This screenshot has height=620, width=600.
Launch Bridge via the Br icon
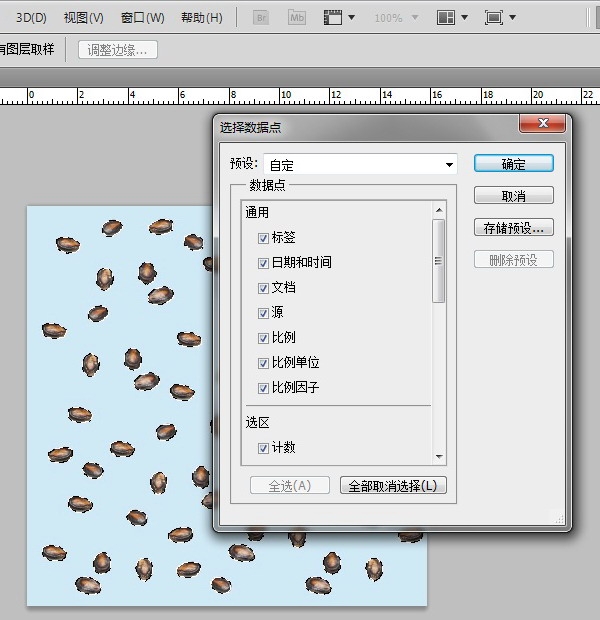coord(262,17)
